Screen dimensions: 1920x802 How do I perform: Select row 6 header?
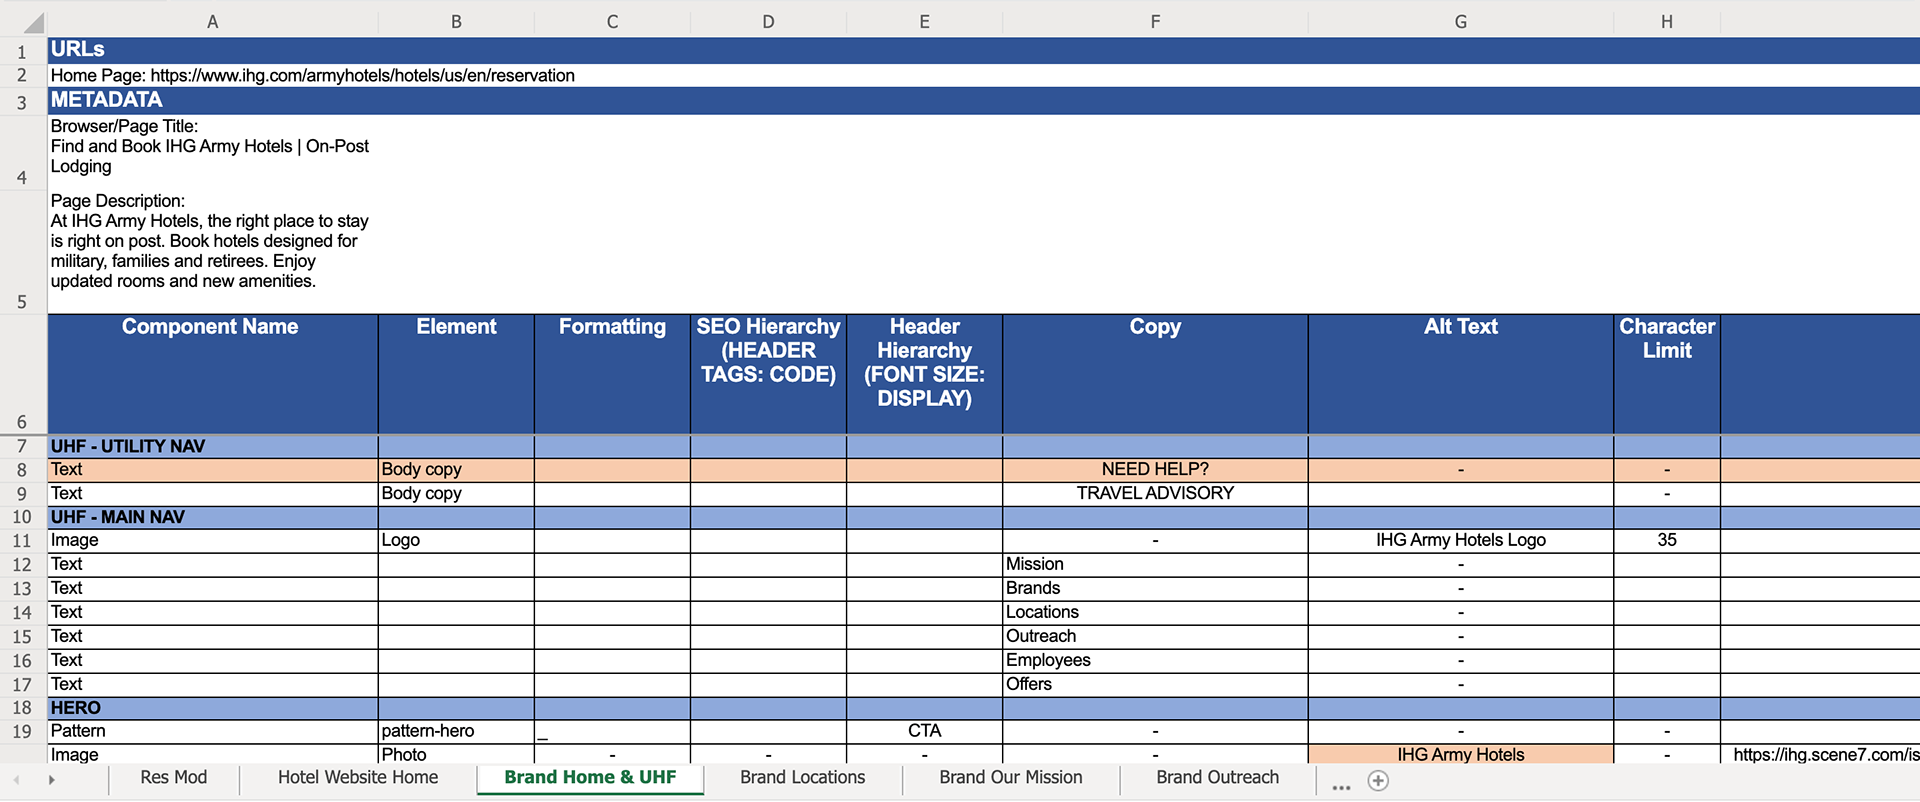click(22, 374)
